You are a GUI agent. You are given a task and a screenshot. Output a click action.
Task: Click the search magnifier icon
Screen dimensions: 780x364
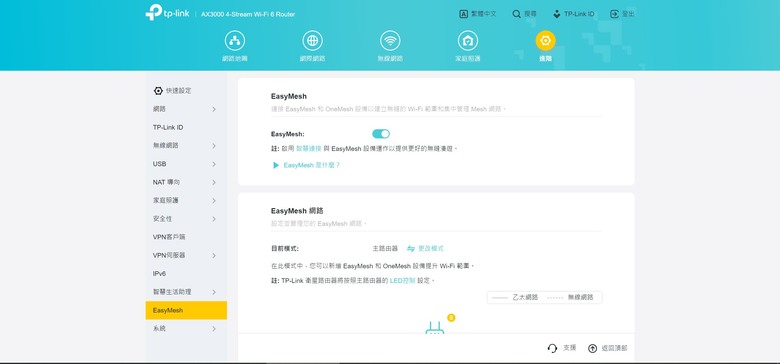pyautogui.click(x=516, y=14)
